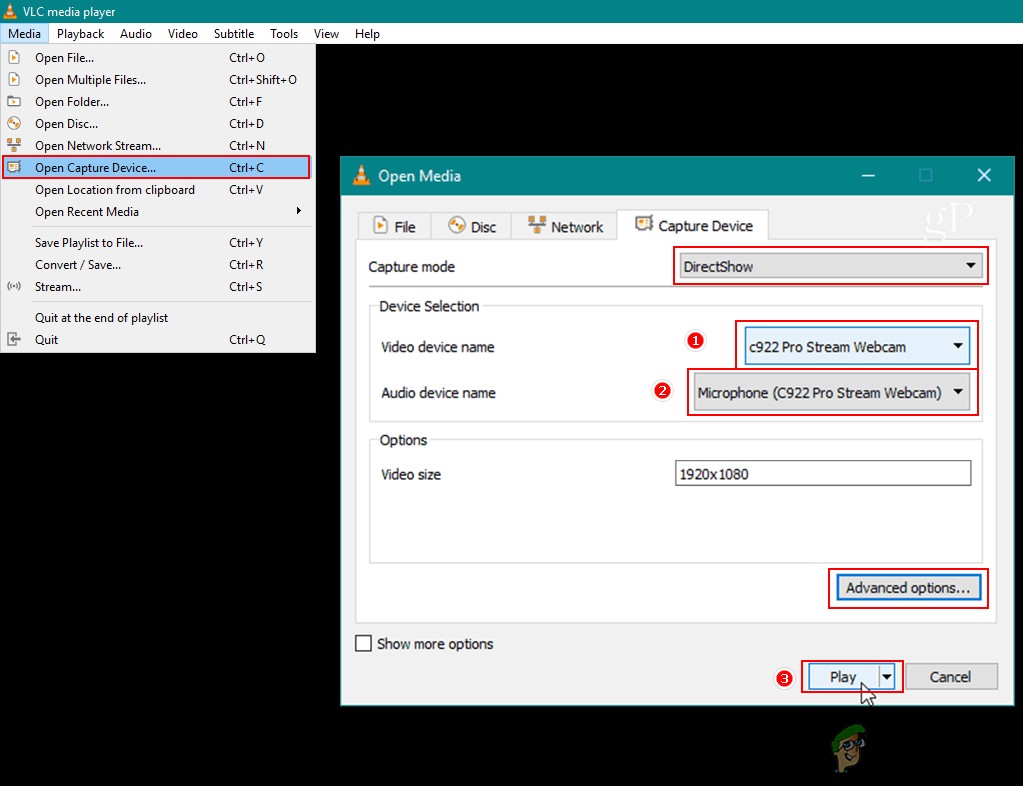Open the Playback menu
The height and width of the screenshot is (786, 1023).
click(x=80, y=34)
